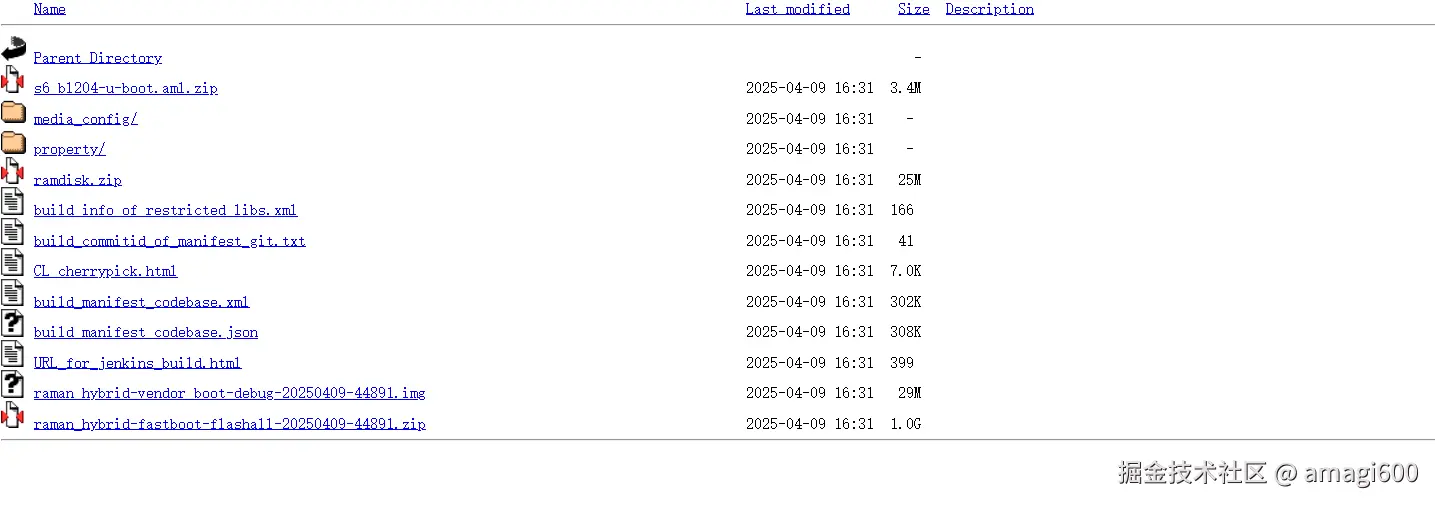Sort the listing by Last modified
Viewport: 1435px width, 505px height.
tap(797, 9)
